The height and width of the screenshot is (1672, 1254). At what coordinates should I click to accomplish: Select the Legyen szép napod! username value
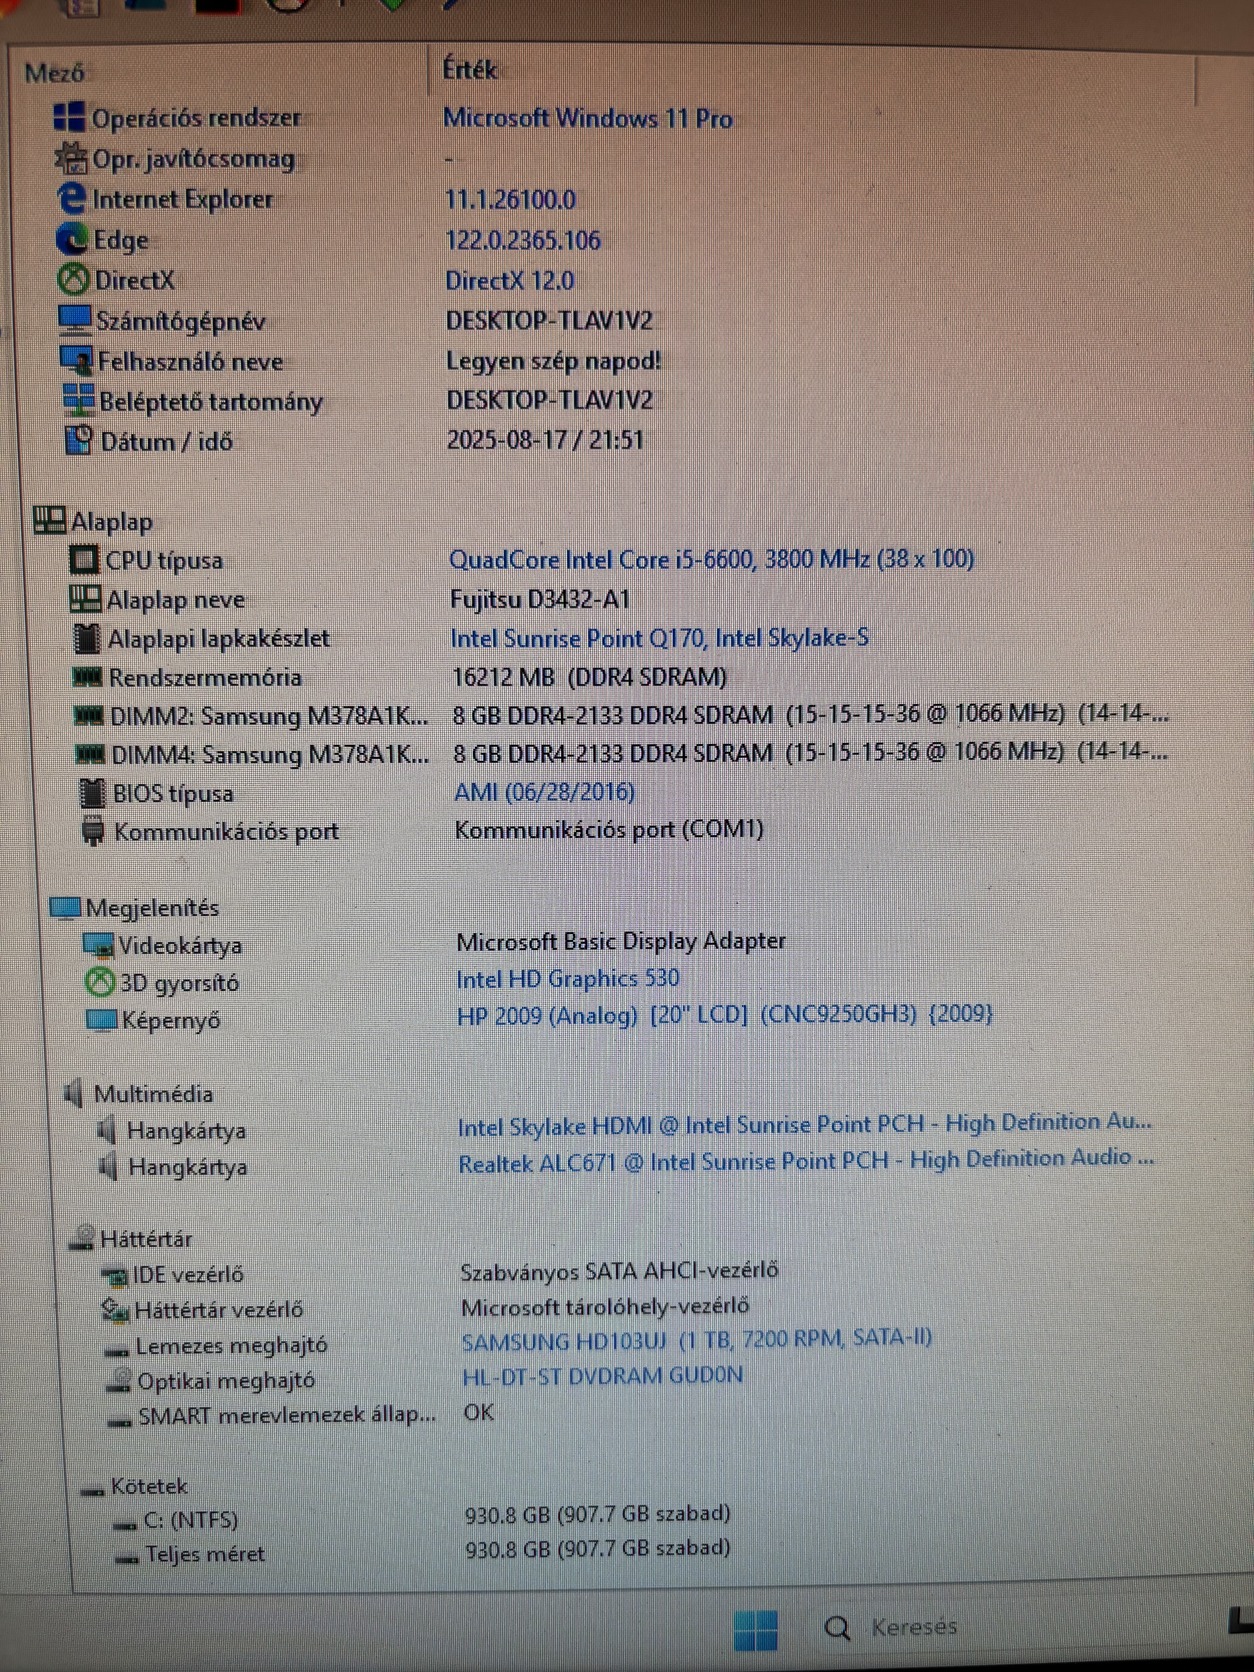pyautogui.click(x=553, y=360)
